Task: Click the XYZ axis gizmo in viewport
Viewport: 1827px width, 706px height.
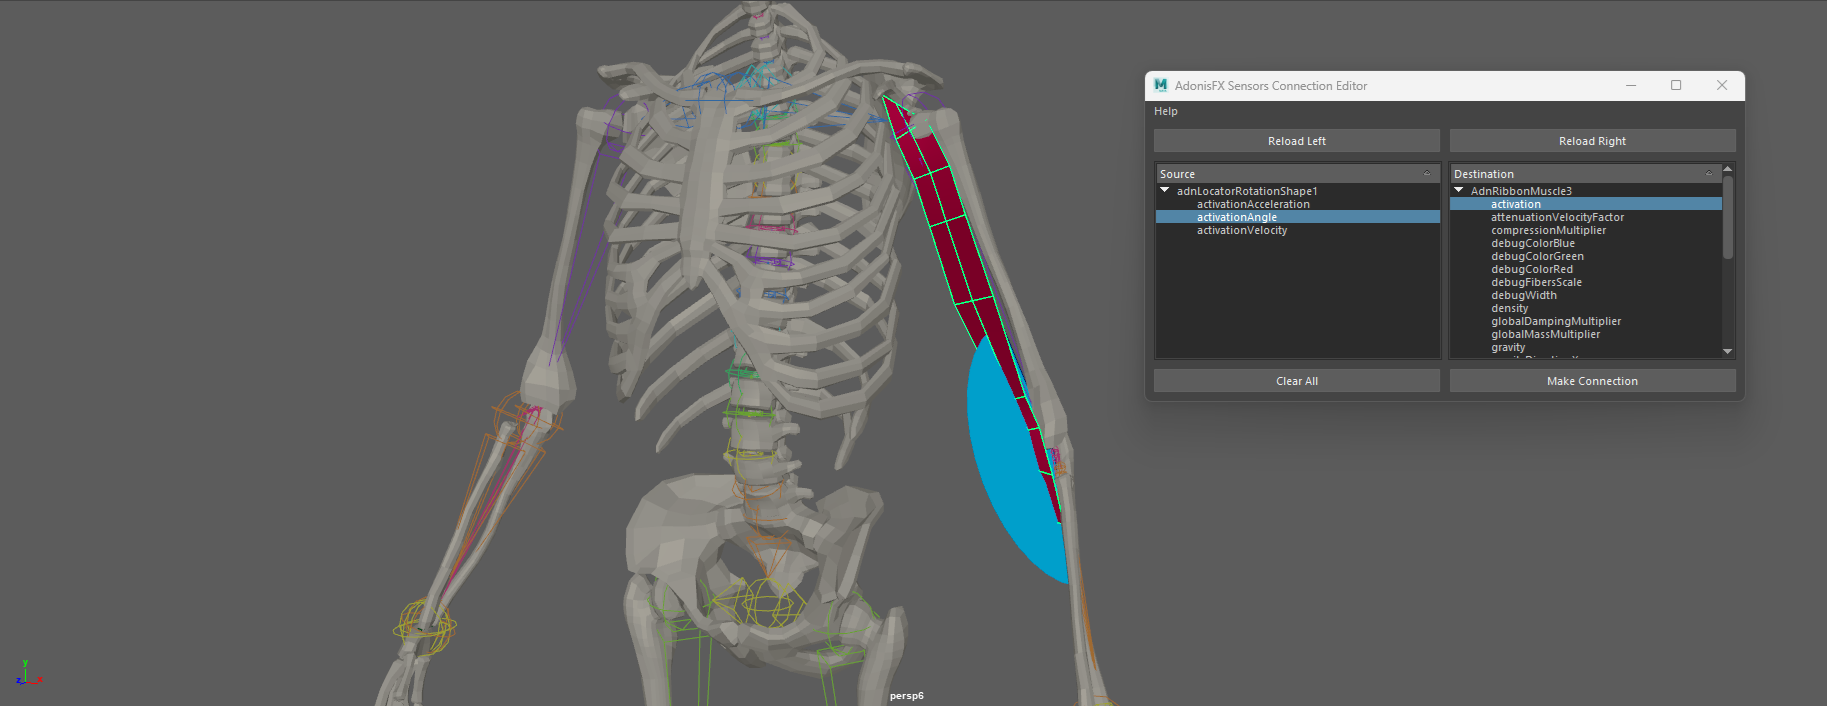Action: (27, 674)
